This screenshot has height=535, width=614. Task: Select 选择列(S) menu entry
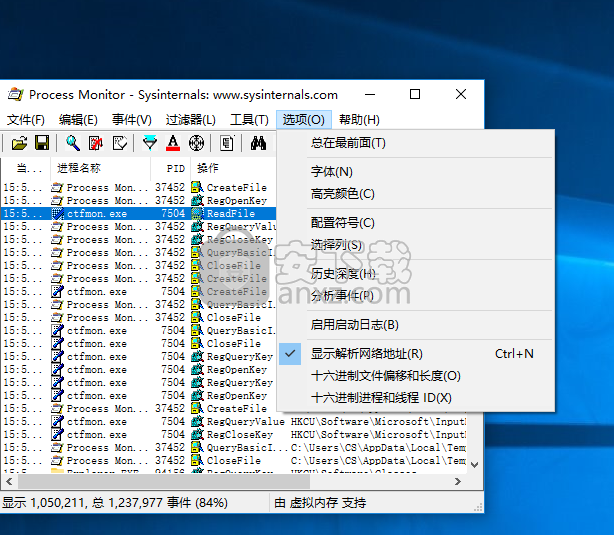click(415, 244)
